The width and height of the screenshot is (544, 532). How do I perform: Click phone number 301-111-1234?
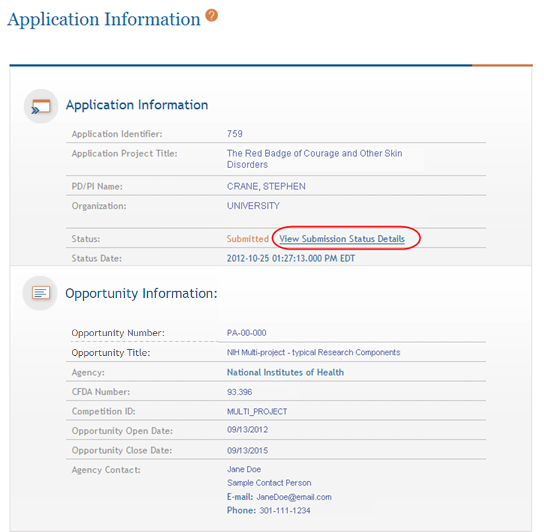pyautogui.click(x=285, y=510)
